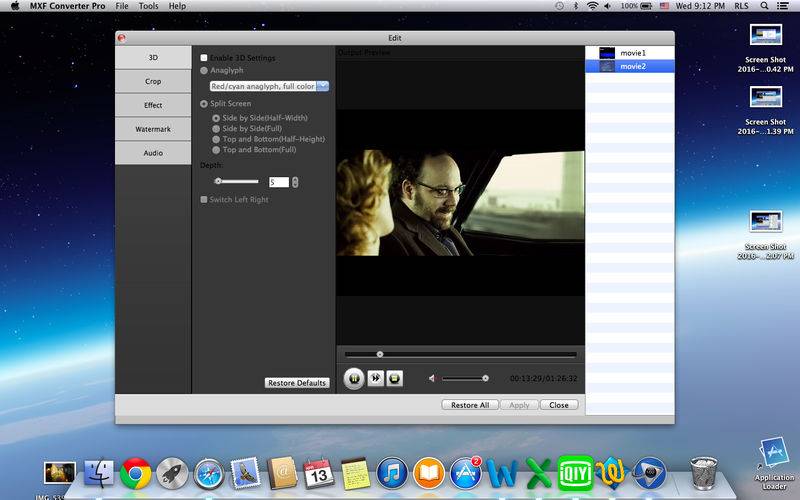Choose Side by Side(Half-Width)
This screenshot has height=500, width=800.
[x=216, y=118]
